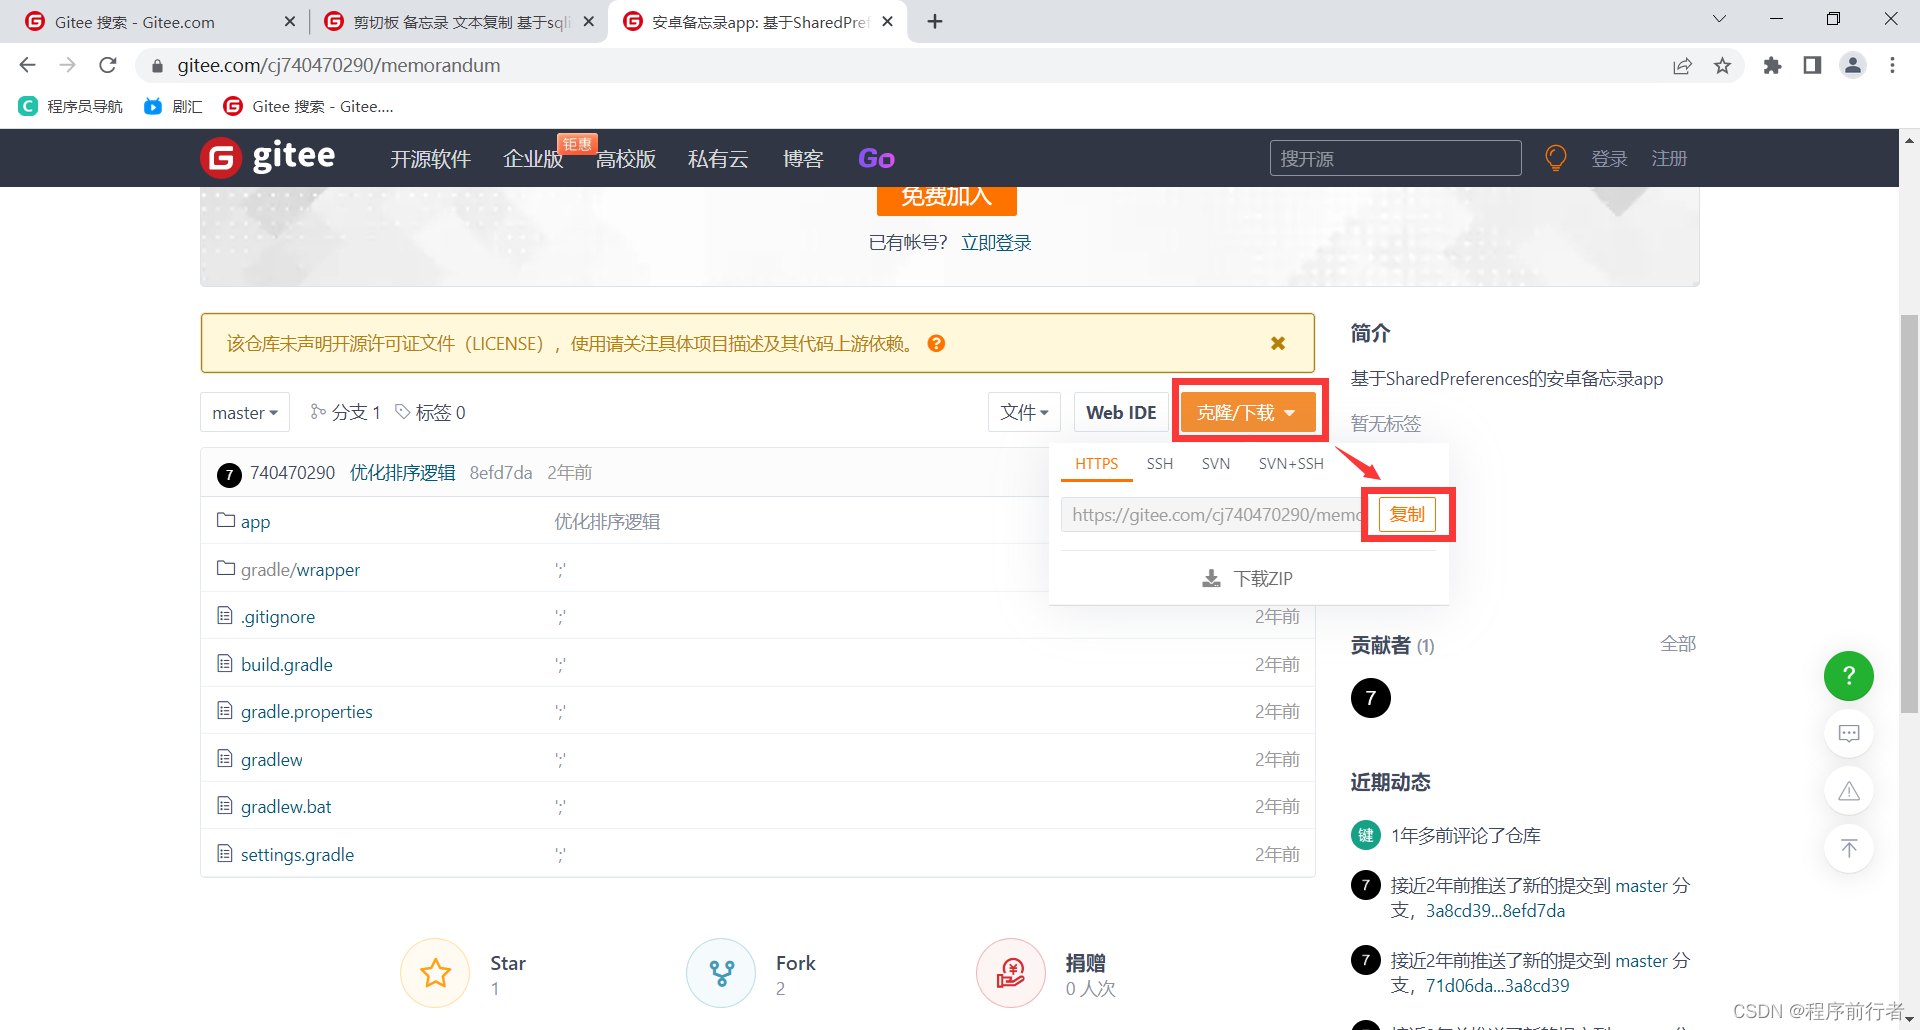
Task: Click the Fork icon button
Action: pyautogui.click(x=721, y=973)
